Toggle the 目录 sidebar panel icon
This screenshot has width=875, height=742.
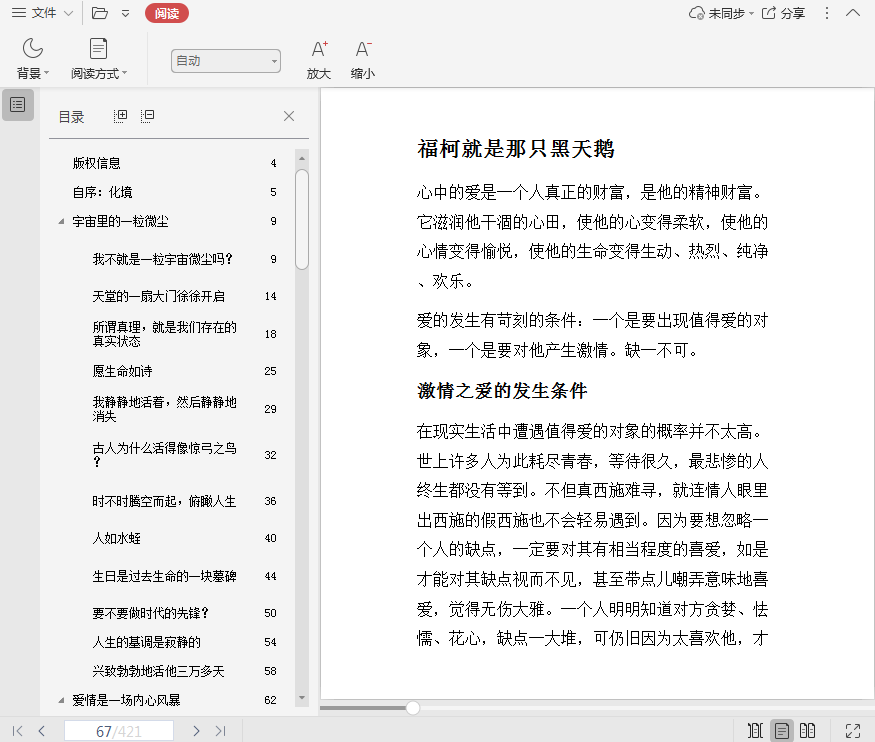(18, 104)
